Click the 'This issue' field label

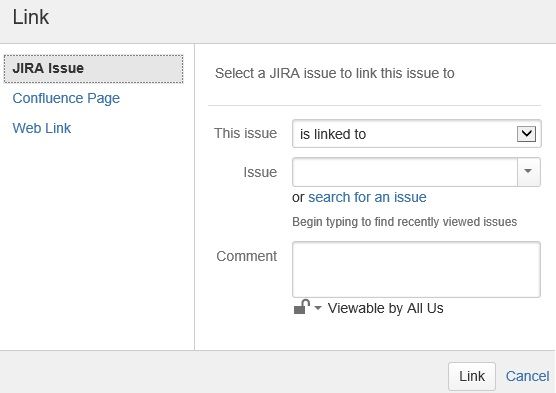click(245, 133)
